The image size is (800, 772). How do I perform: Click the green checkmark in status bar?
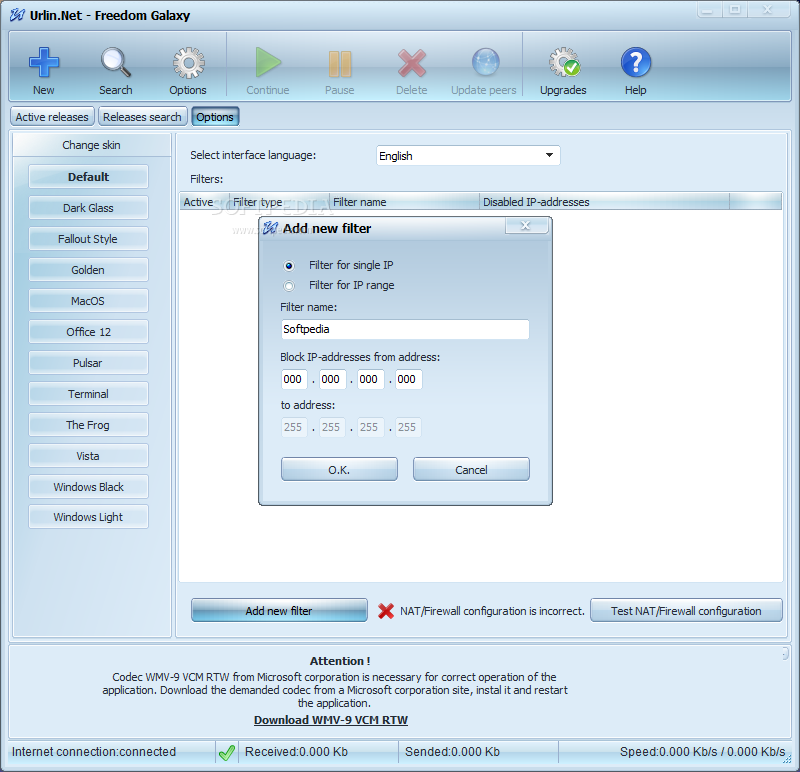point(227,752)
